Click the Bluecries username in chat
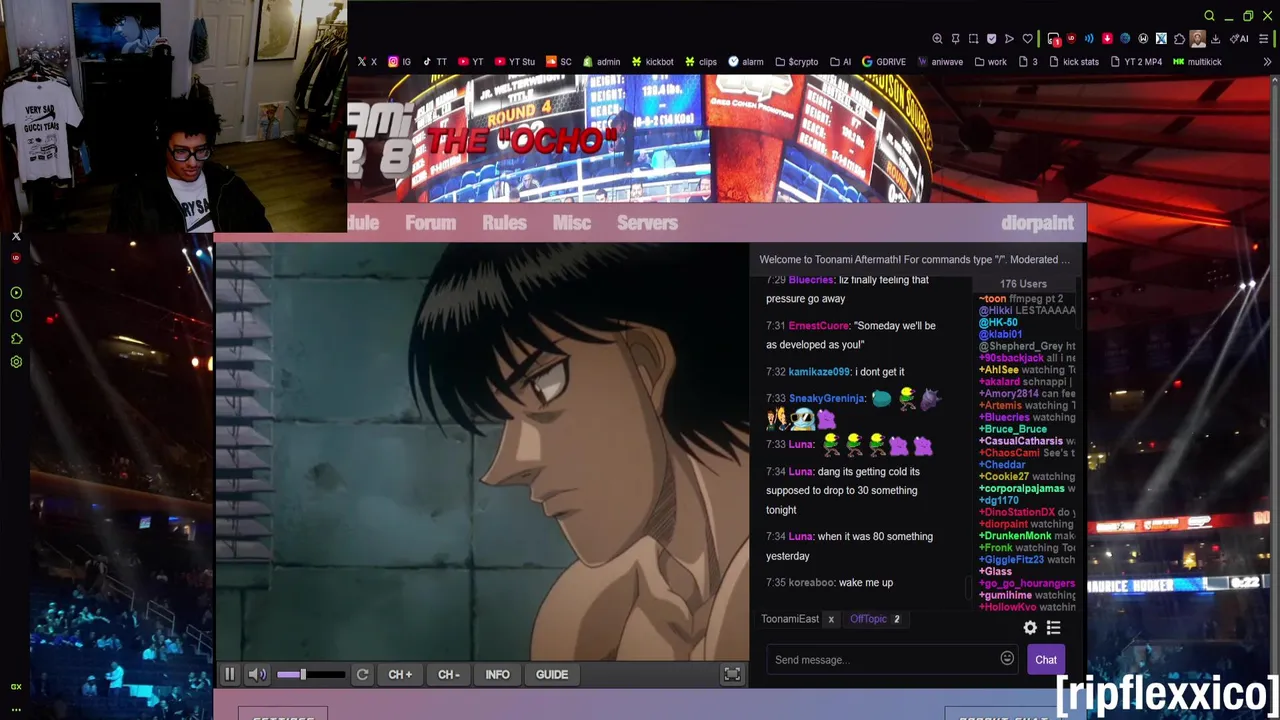The height and width of the screenshot is (720, 1280). (810, 280)
